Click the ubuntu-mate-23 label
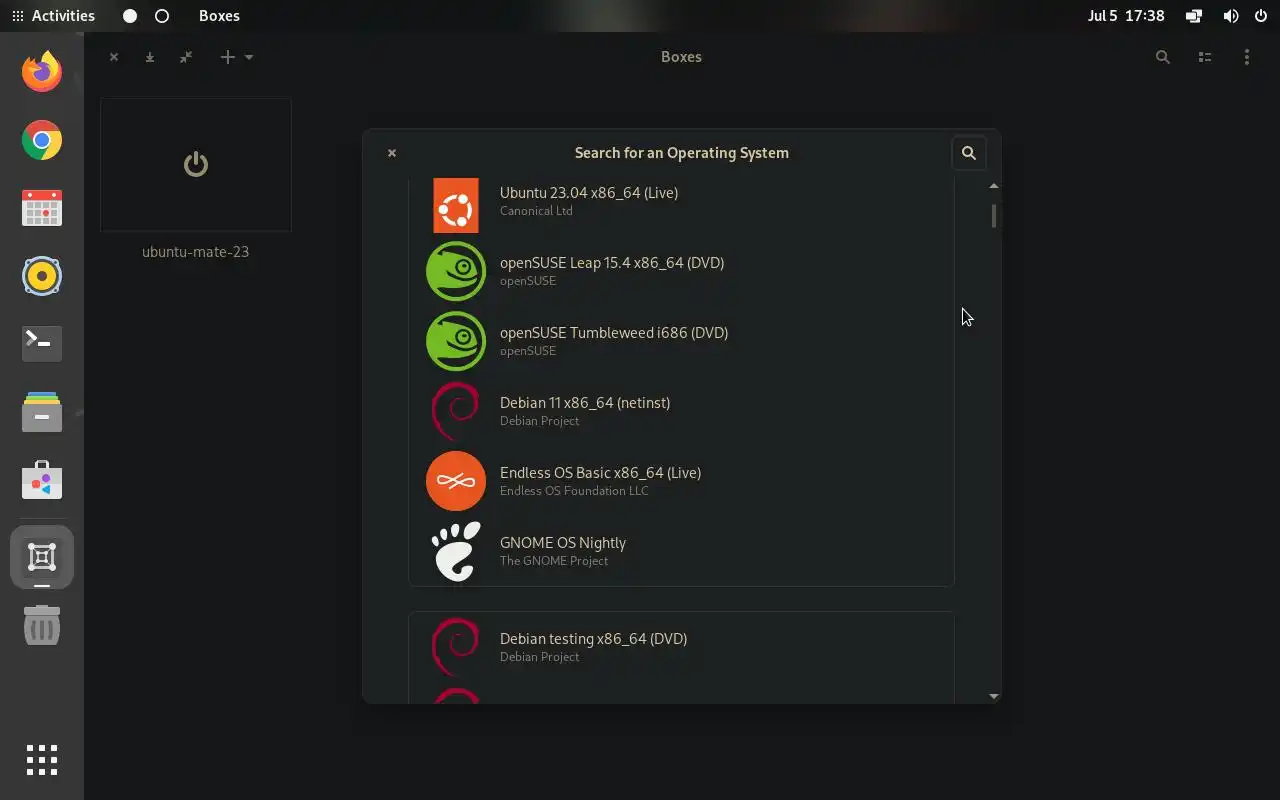The image size is (1280, 800). 196,252
